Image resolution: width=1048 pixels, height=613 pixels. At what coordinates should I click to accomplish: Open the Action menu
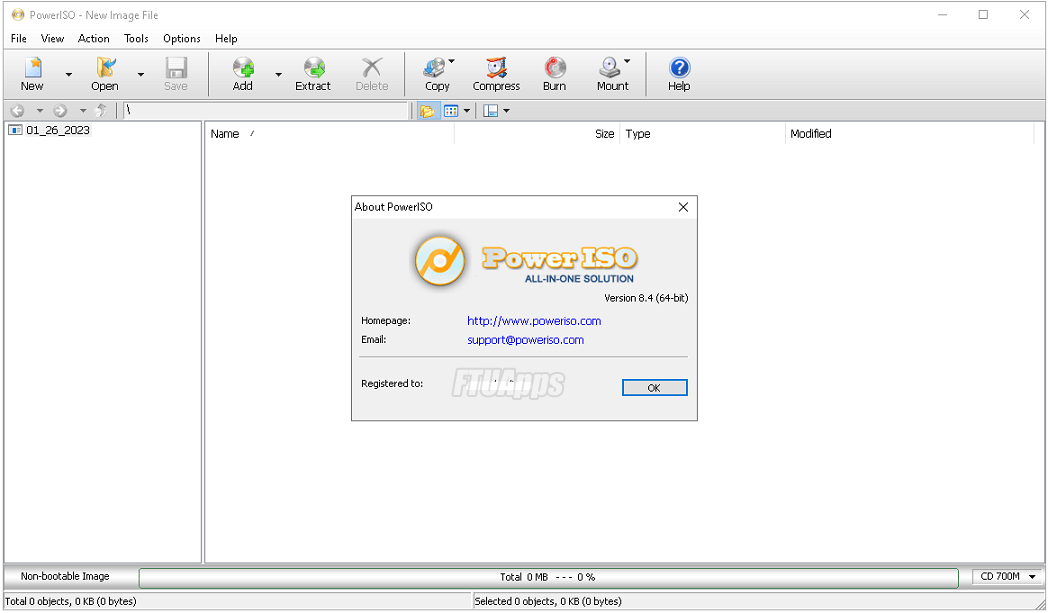pyautogui.click(x=94, y=39)
